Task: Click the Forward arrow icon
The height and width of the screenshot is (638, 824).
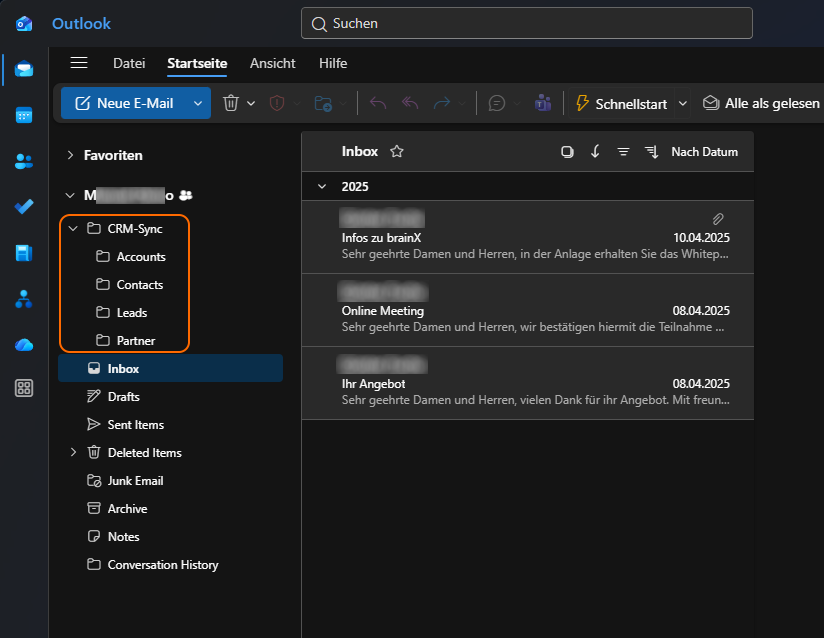Action: [442, 103]
